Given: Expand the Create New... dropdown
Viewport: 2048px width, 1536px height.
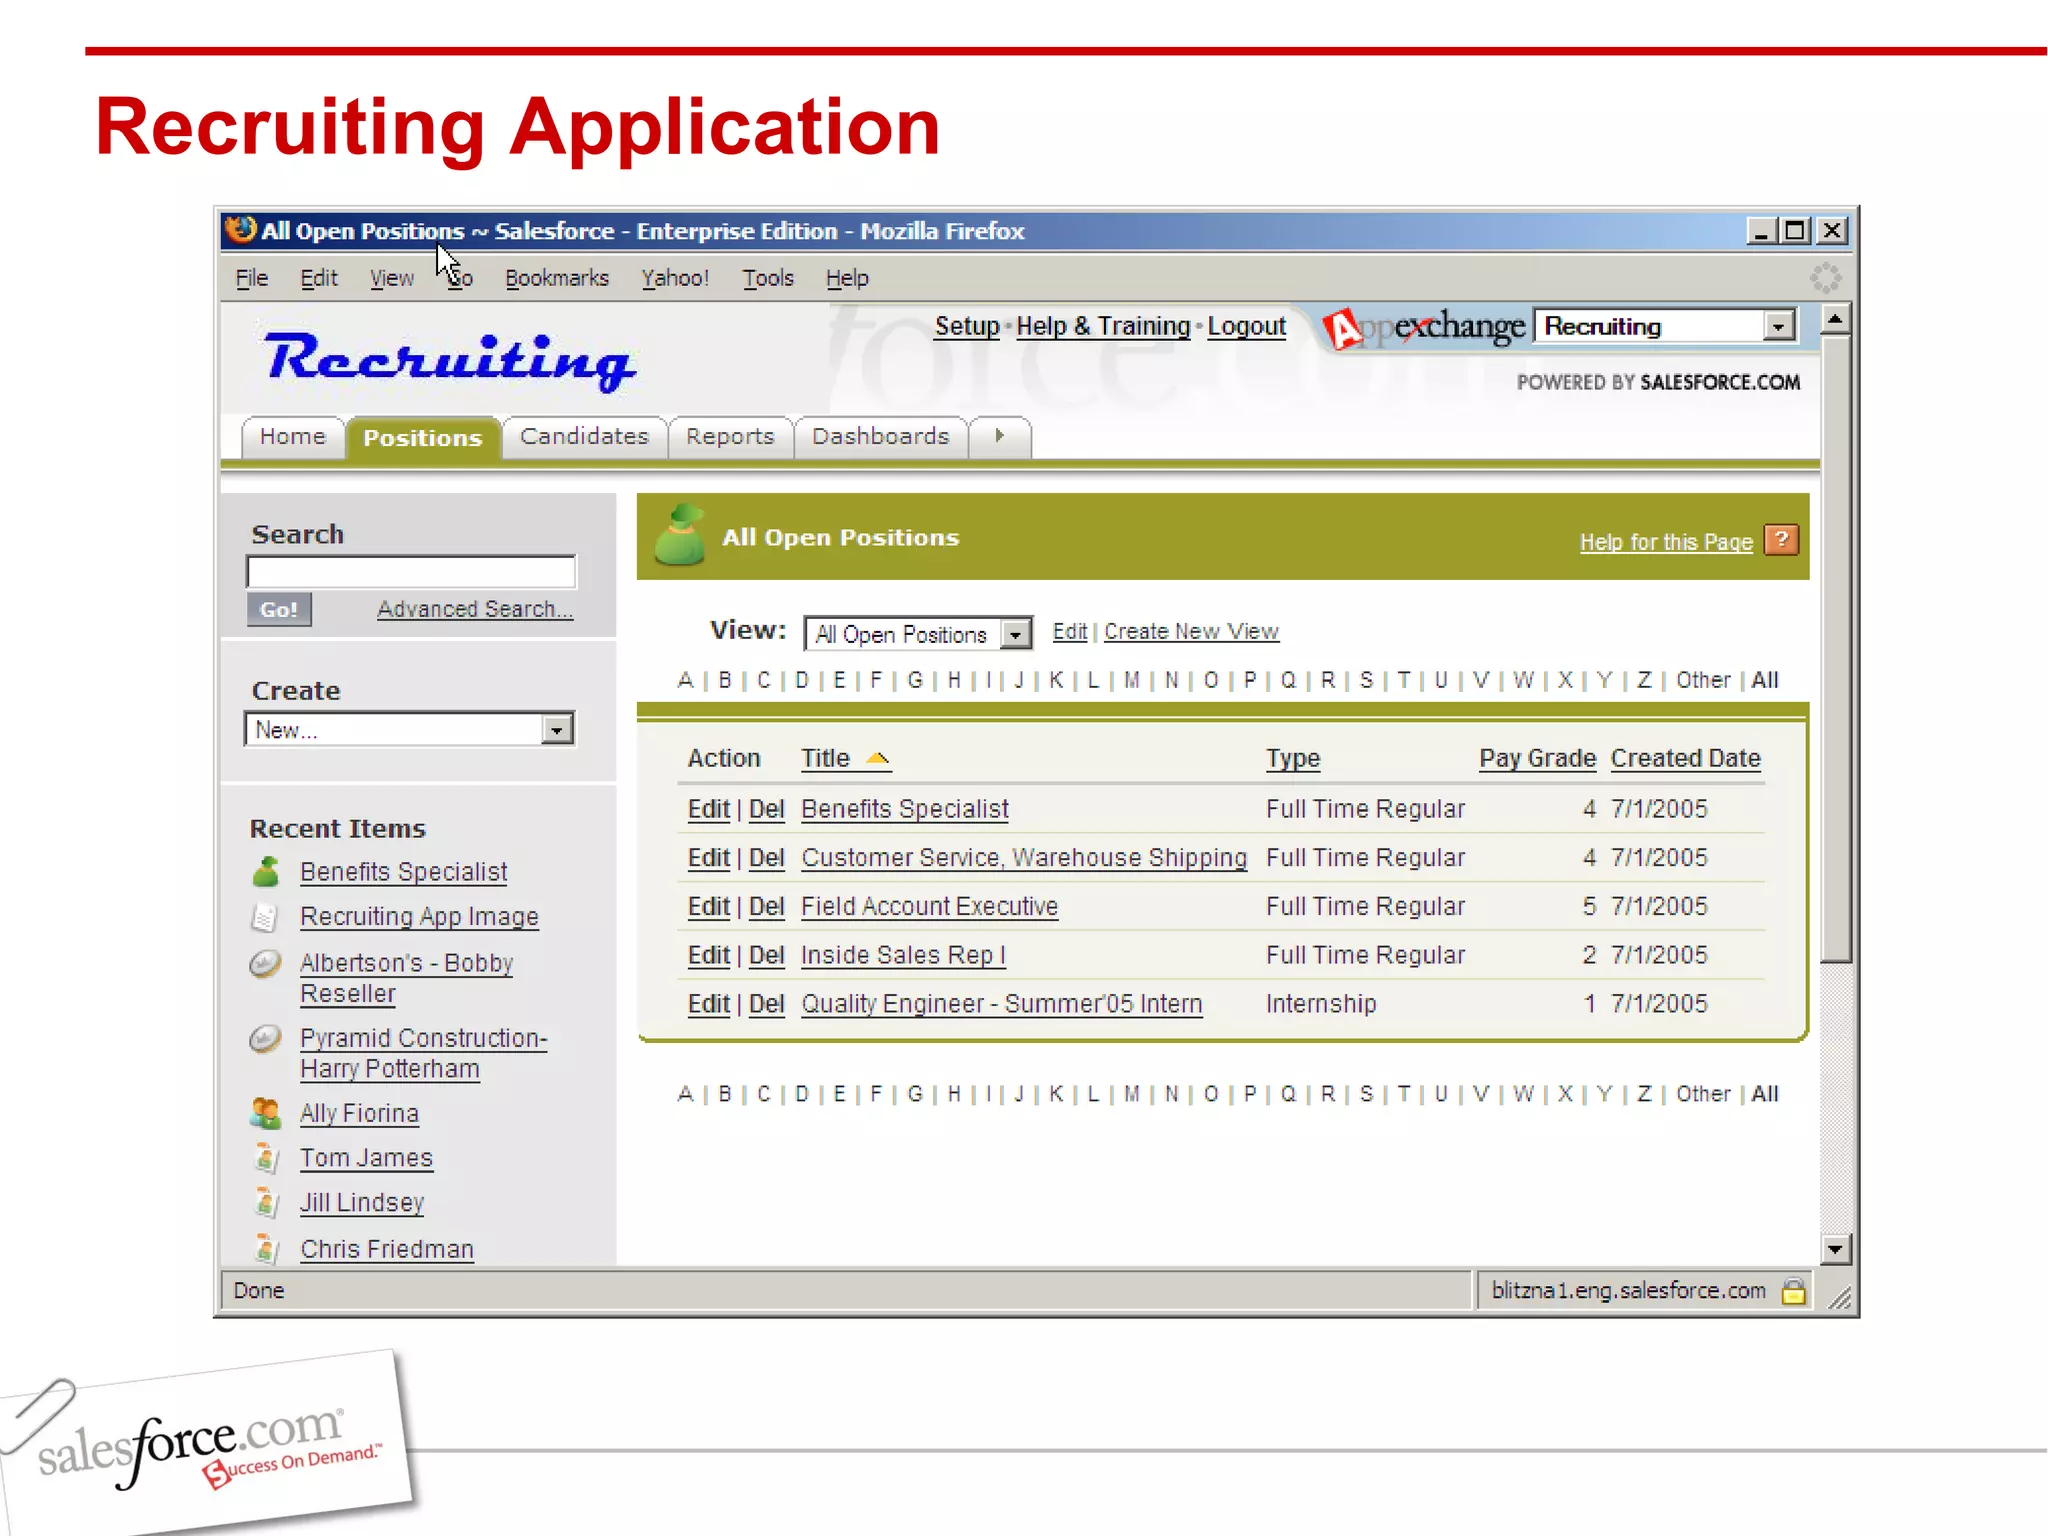Looking at the screenshot, I should coord(557,730).
